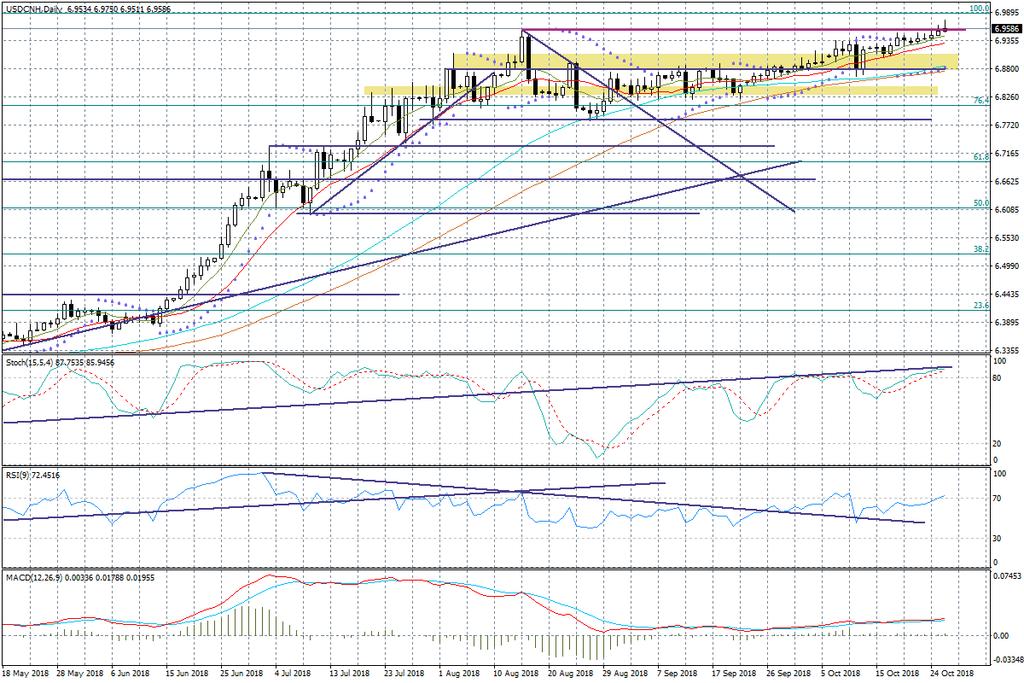The height and width of the screenshot is (683, 1024).
Task: Click the 6.9355 price scale label
Action: click(x=1006, y=40)
